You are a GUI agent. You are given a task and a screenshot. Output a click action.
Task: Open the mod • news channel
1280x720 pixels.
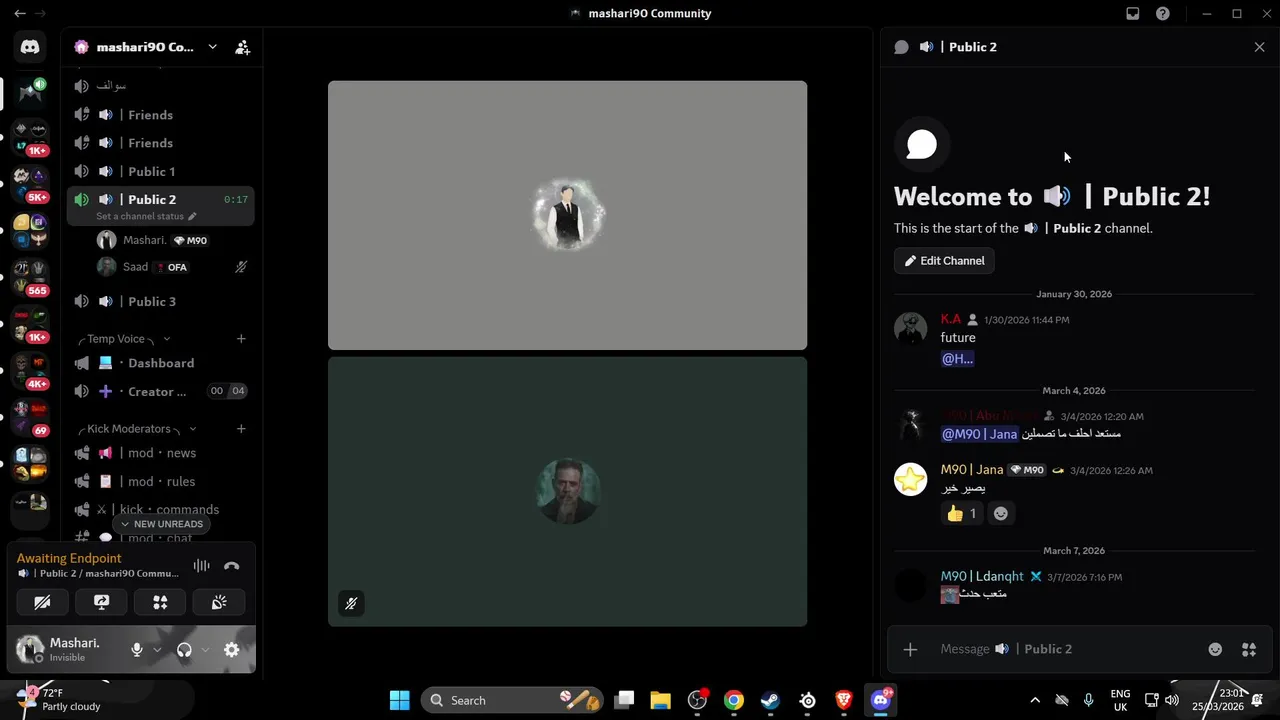click(x=161, y=453)
